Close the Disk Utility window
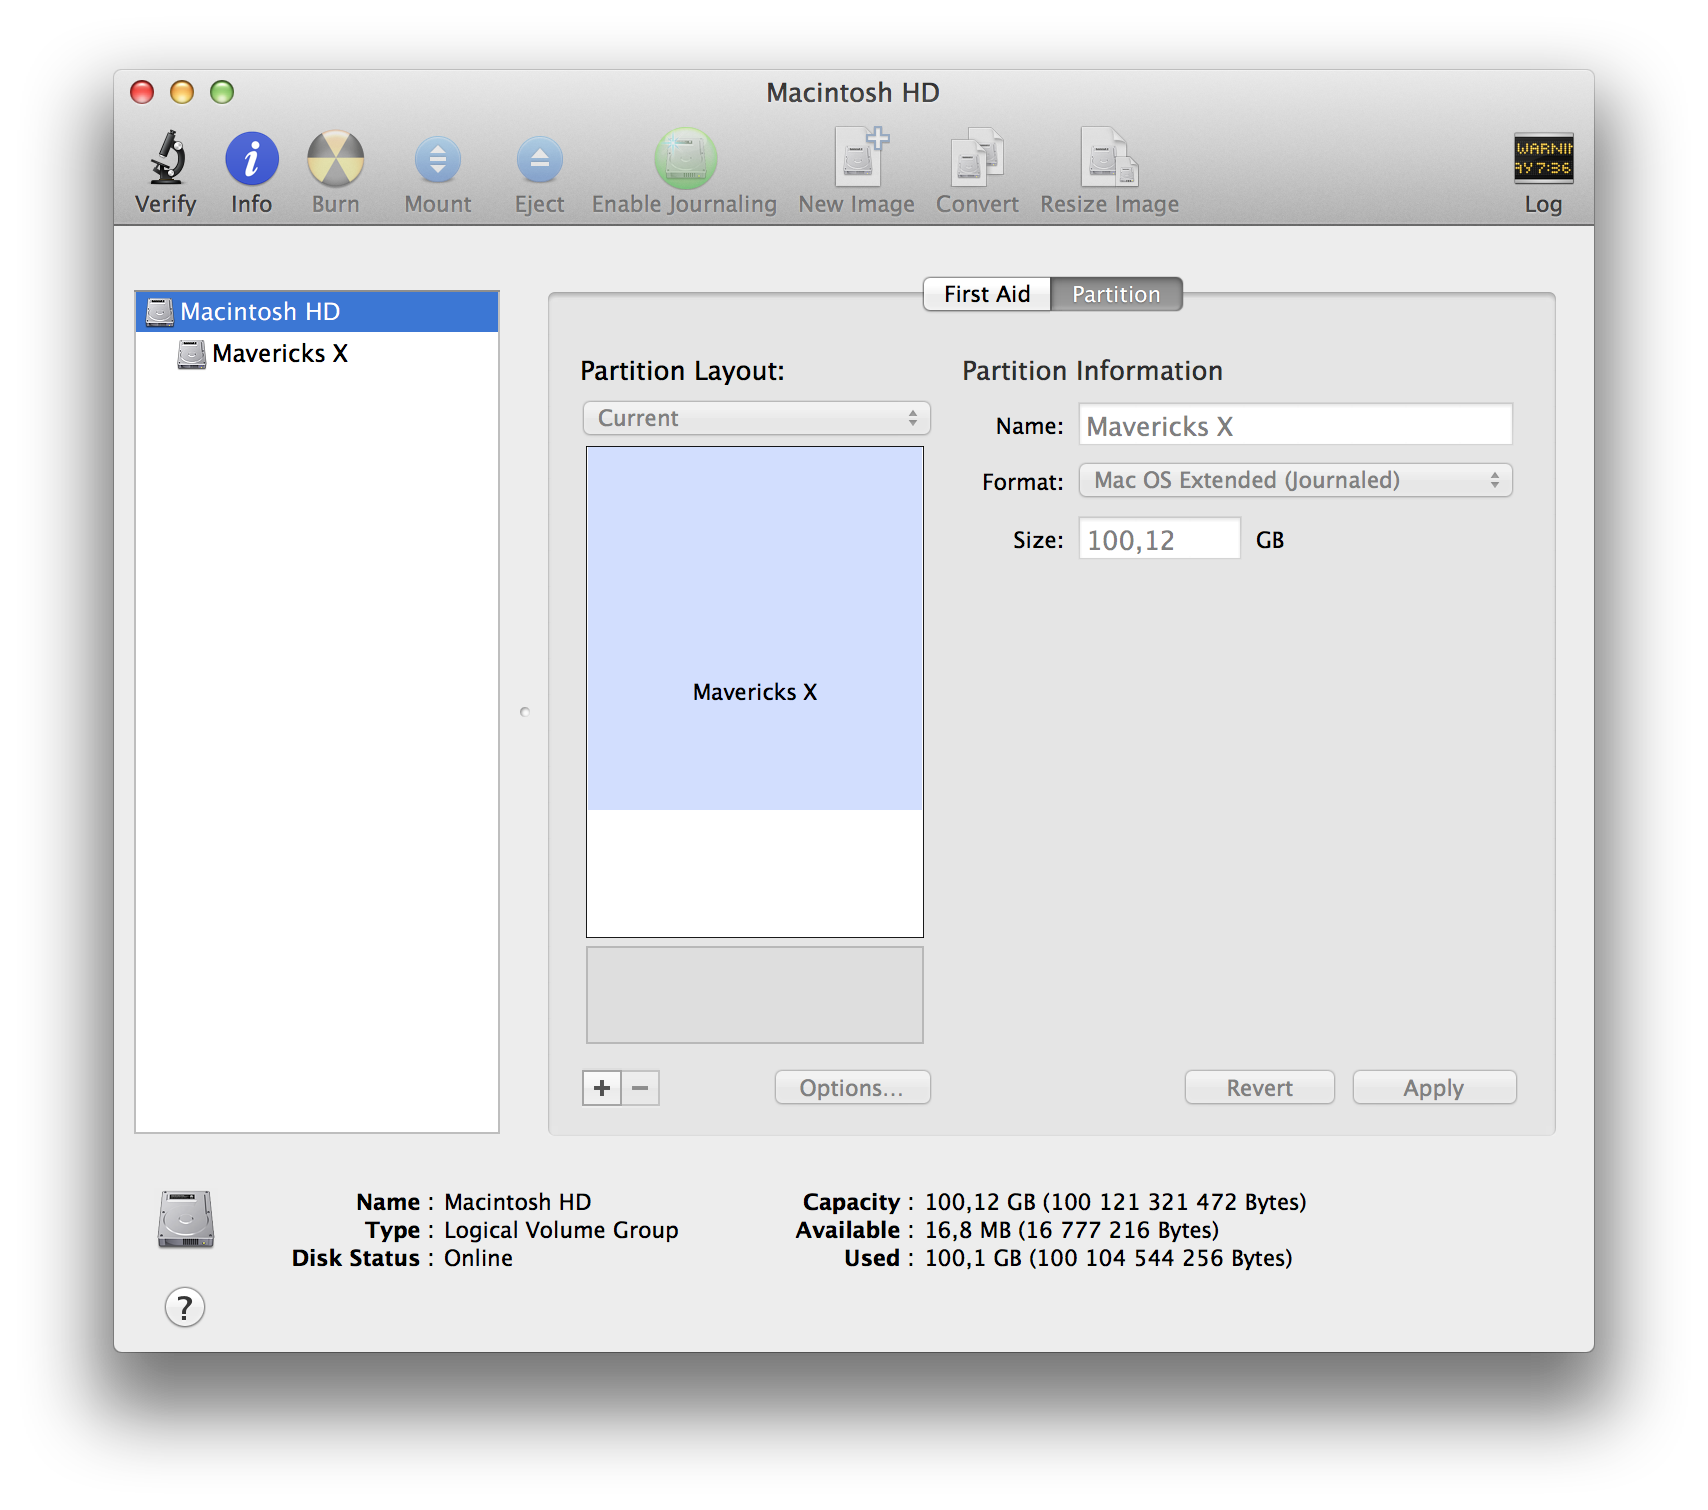The image size is (1708, 1510). pyautogui.click(x=142, y=92)
